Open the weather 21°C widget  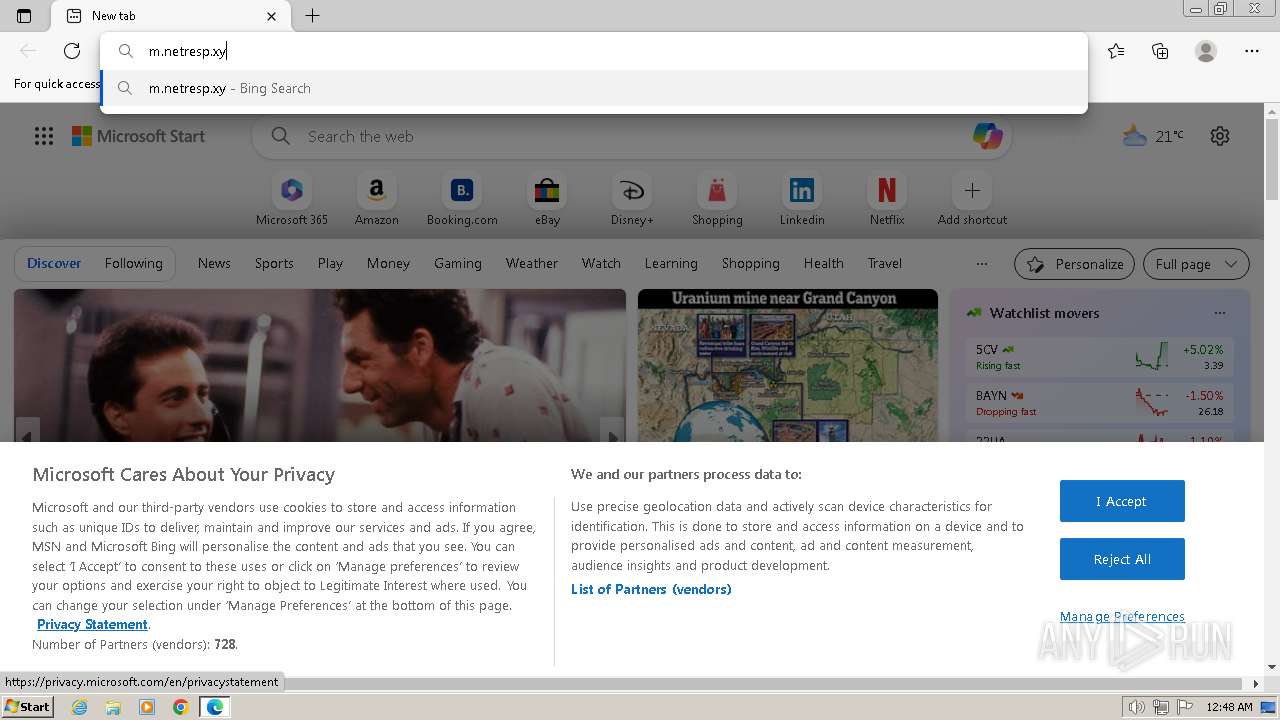coord(1153,136)
